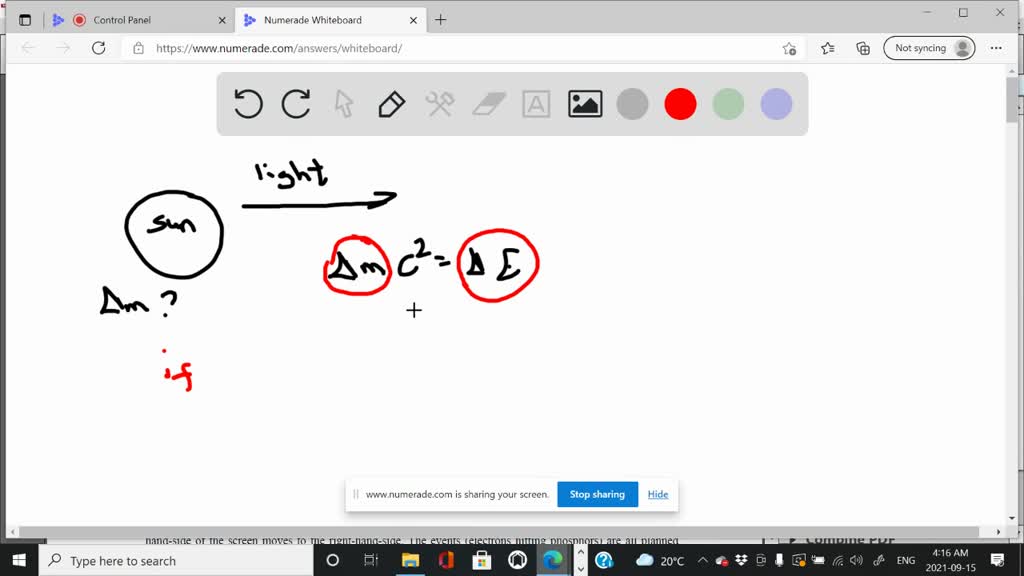The width and height of the screenshot is (1024, 576).
Task: Insert an image onto the whiteboard
Action: click(x=585, y=104)
